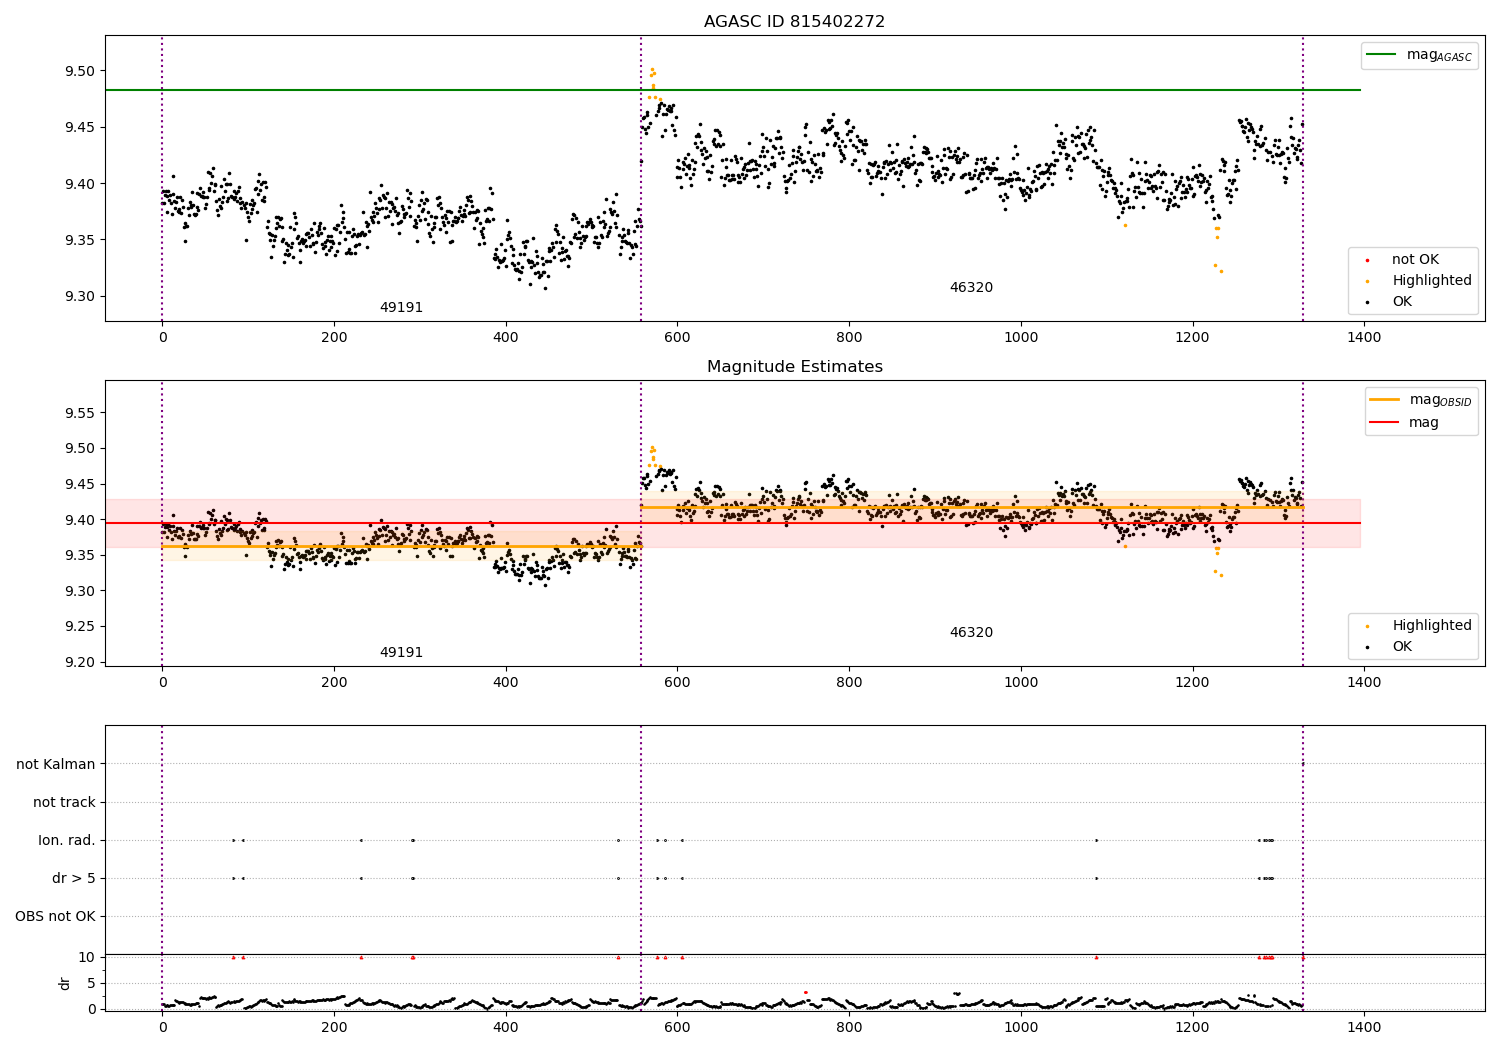Click the 10 tick label on dr axis
1500x1050 pixels.
pos(86,957)
